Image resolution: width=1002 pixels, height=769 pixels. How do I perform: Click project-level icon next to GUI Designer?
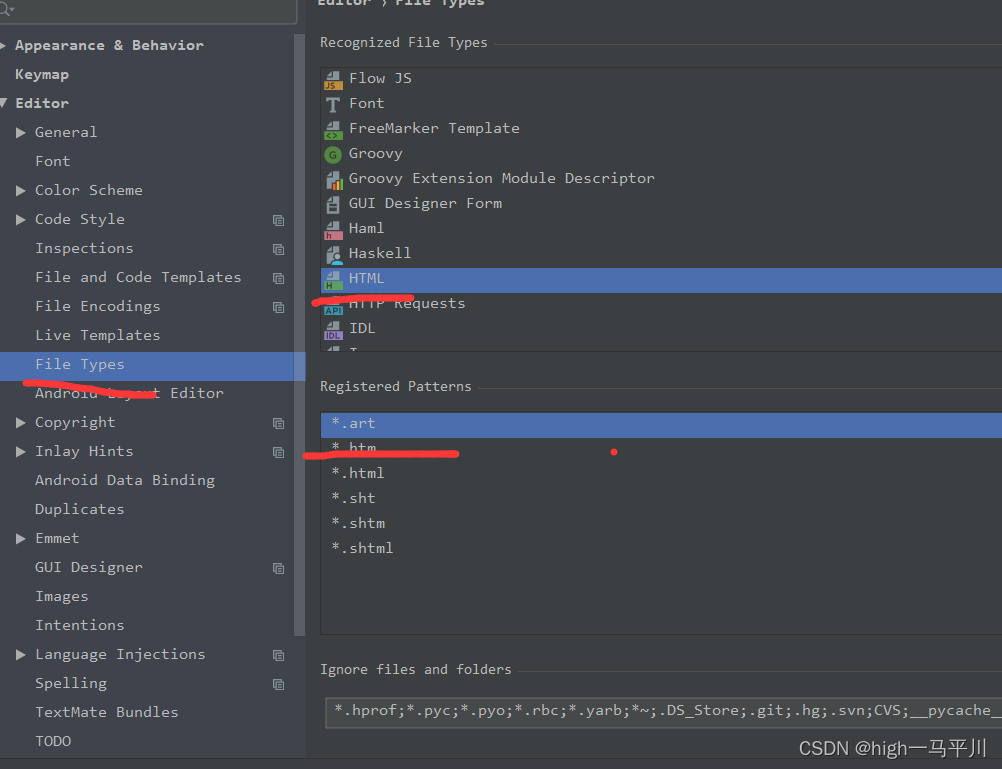click(x=279, y=568)
